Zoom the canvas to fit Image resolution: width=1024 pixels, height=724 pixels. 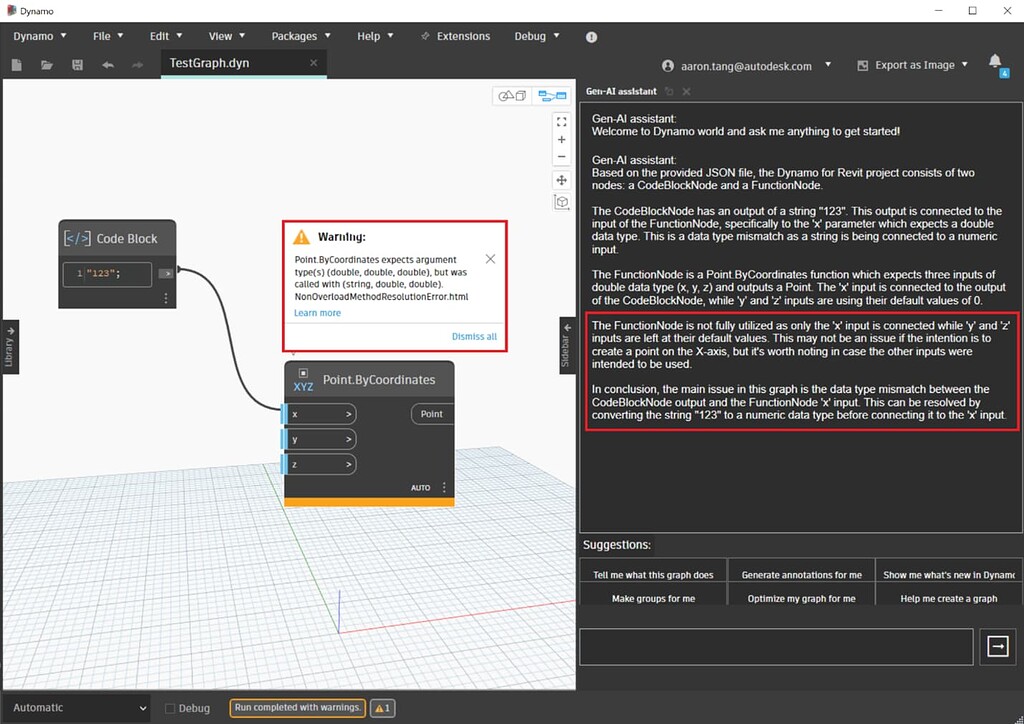pyautogui.click(x=562, y=121)
